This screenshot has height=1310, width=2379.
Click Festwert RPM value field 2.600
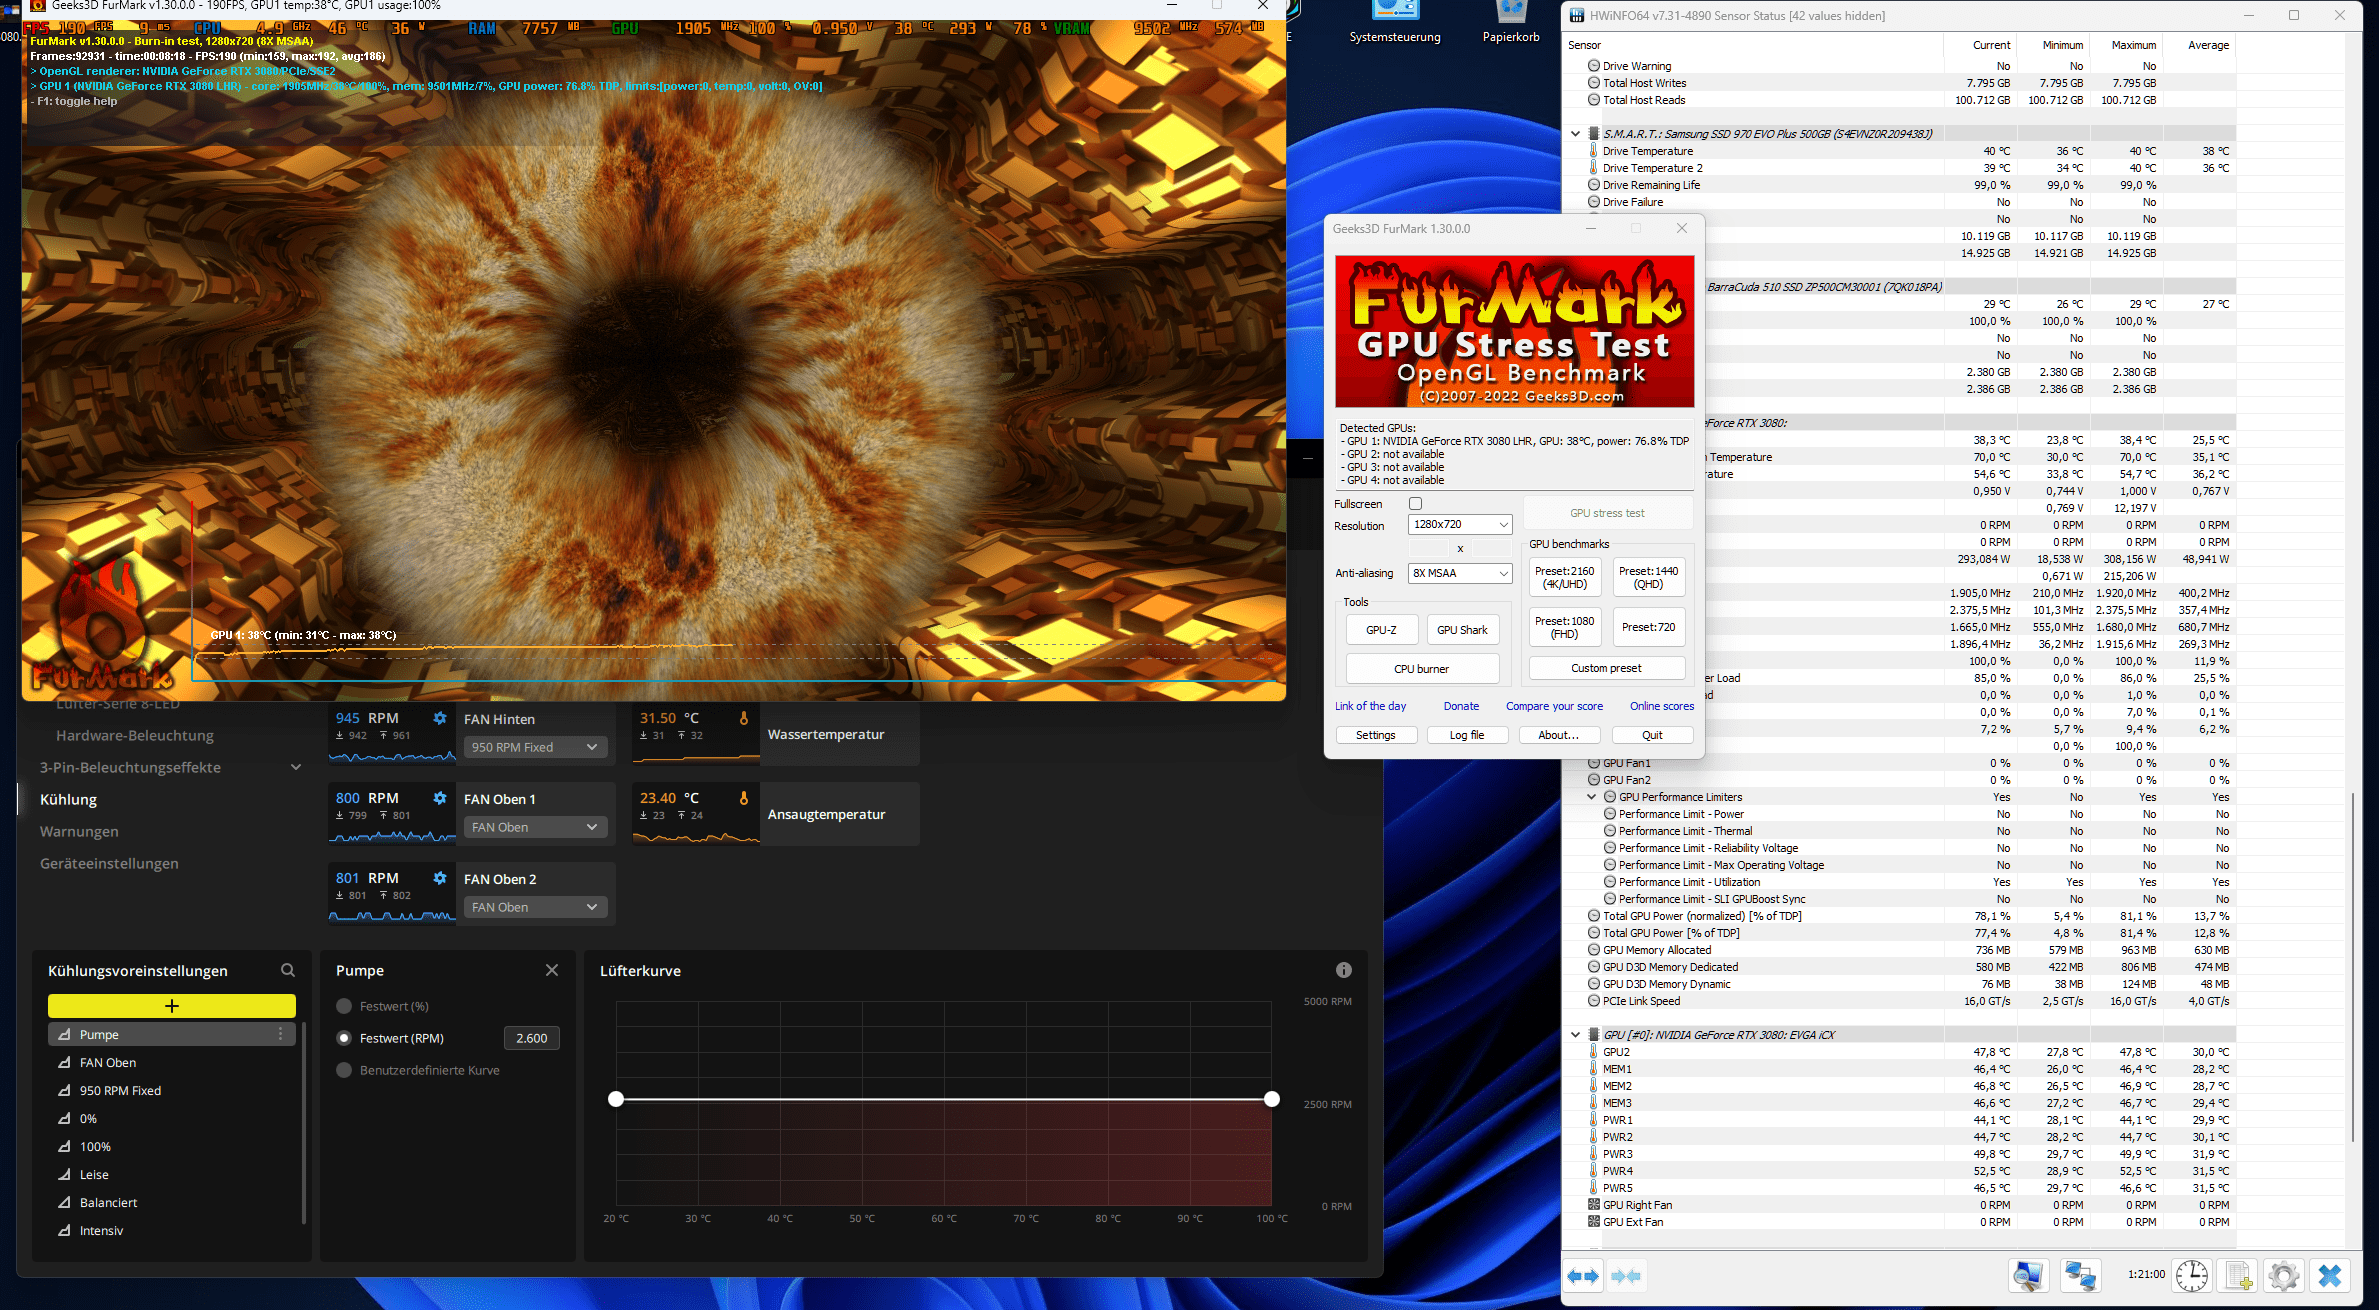pyautogui.click(x=532, y=1038)
